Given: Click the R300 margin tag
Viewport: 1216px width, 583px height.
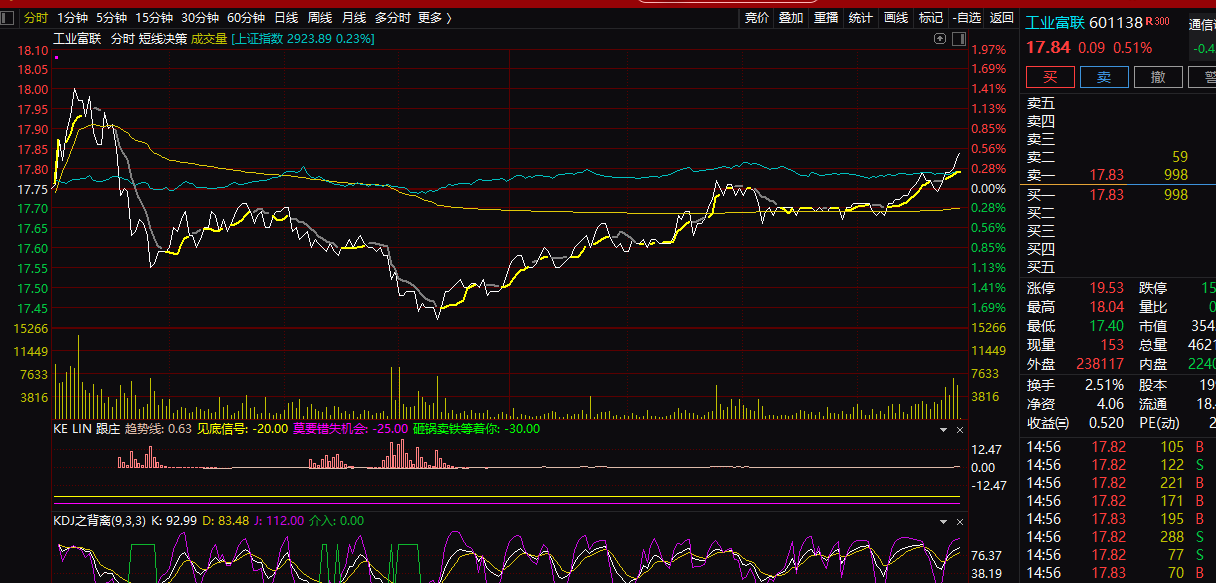Looking at the screenshot, I should [1157, 21].
